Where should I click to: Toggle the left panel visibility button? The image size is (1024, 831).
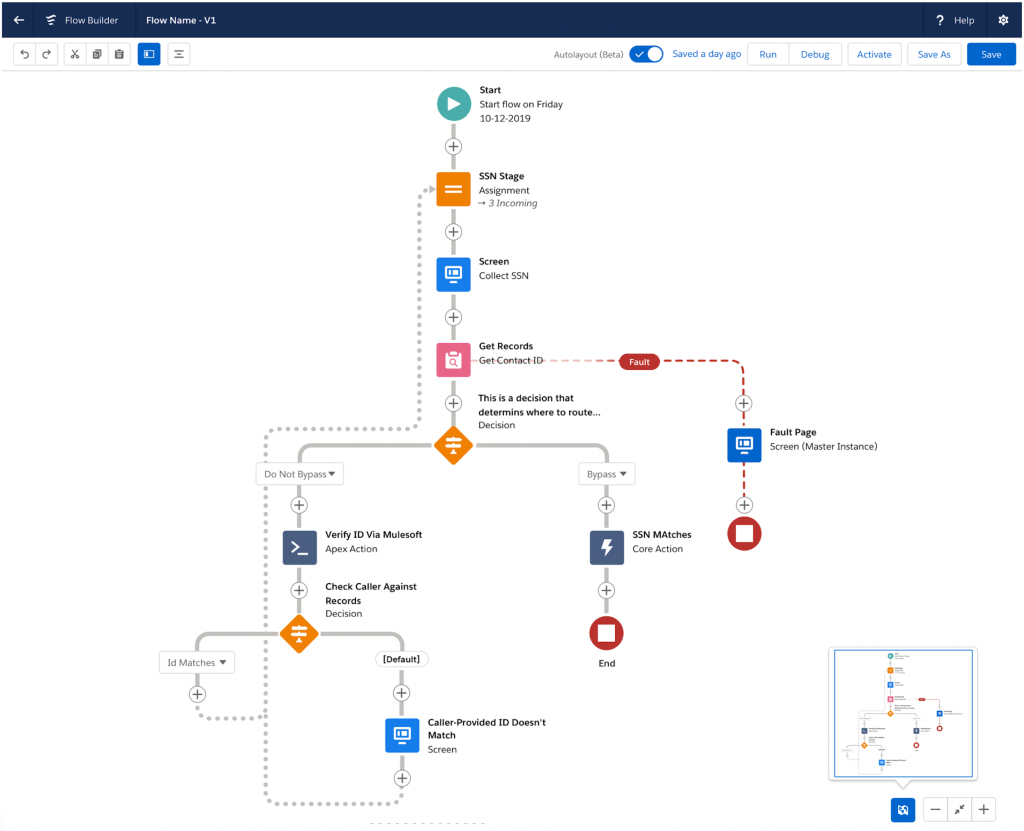[149, 54]
